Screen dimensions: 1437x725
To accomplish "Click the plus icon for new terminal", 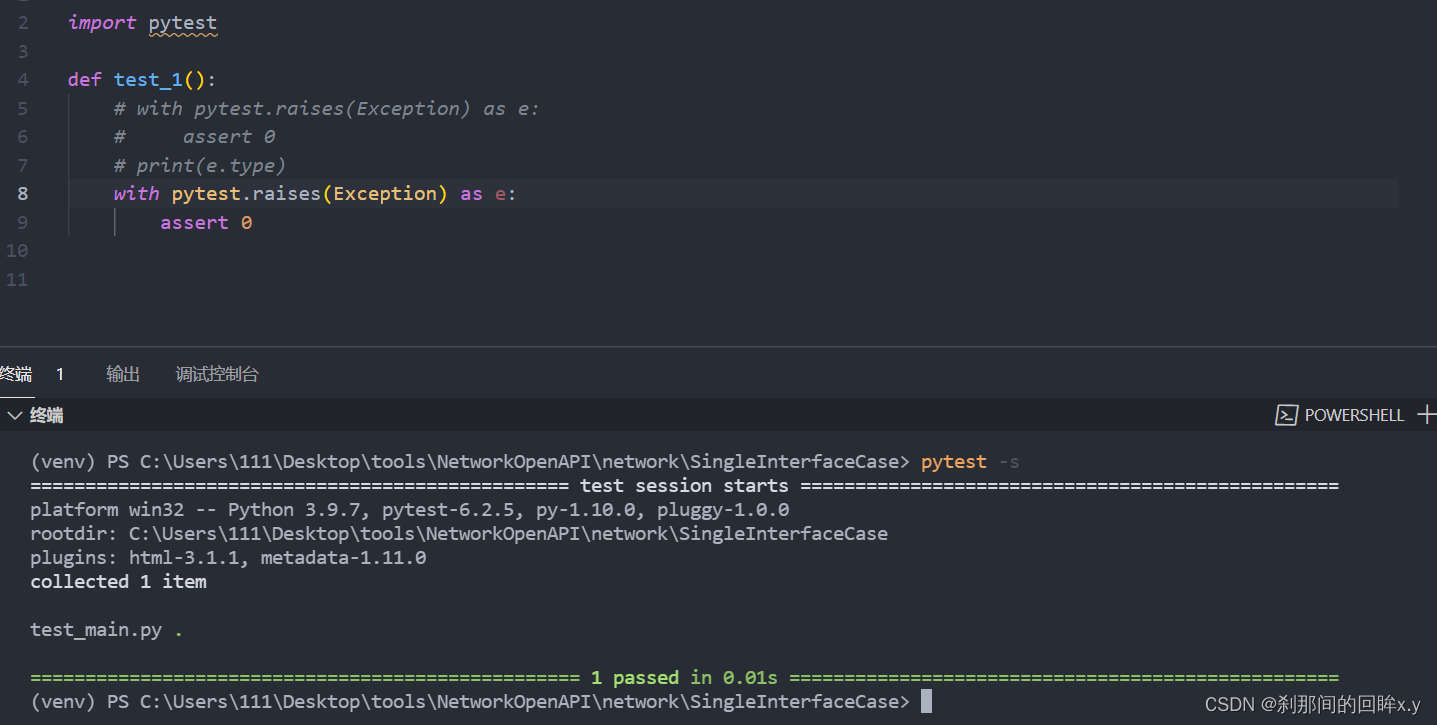I will pos(1427,414).
